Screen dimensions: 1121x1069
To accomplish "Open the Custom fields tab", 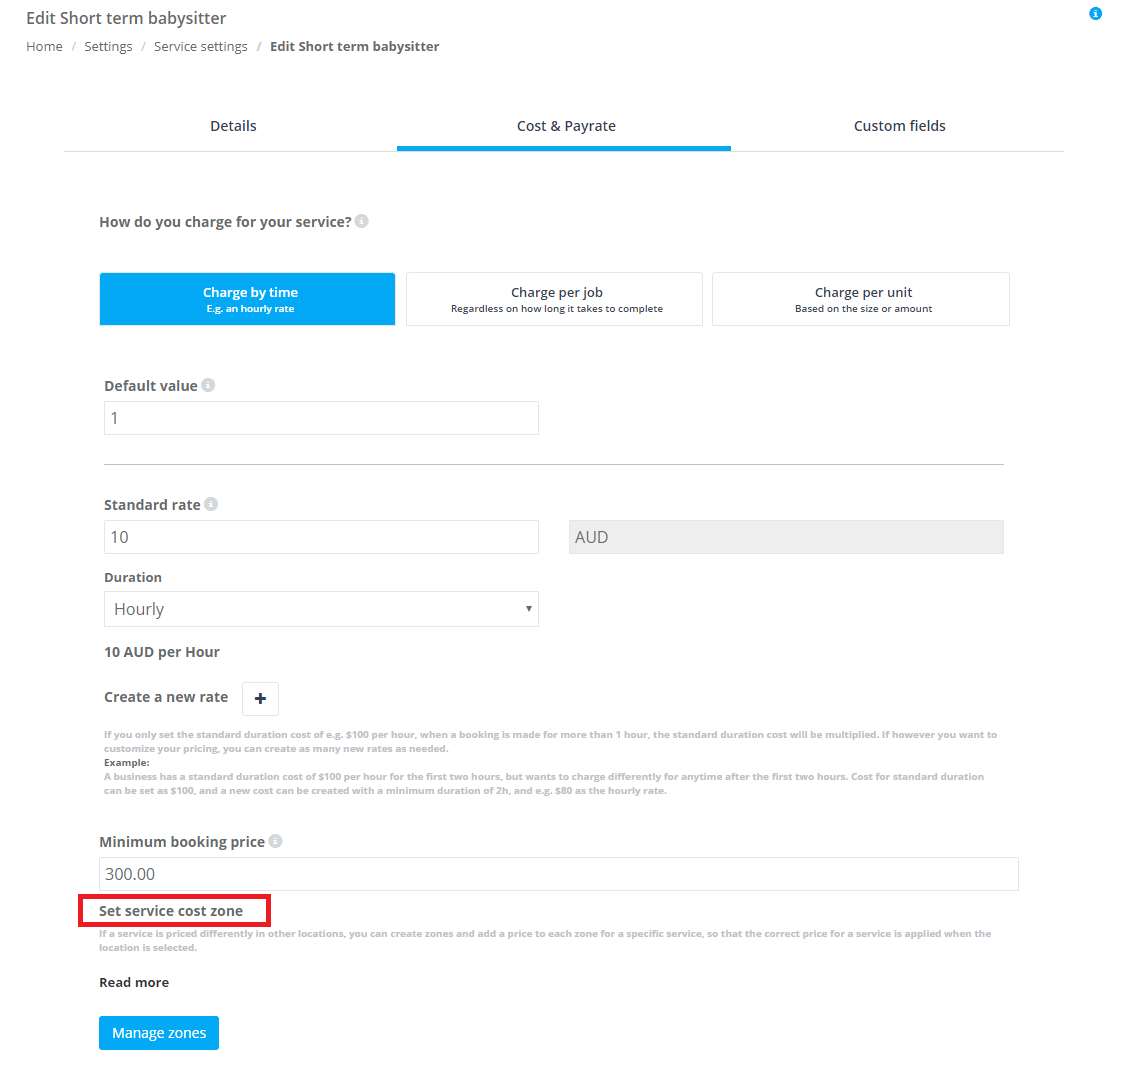I will point(899,126).
